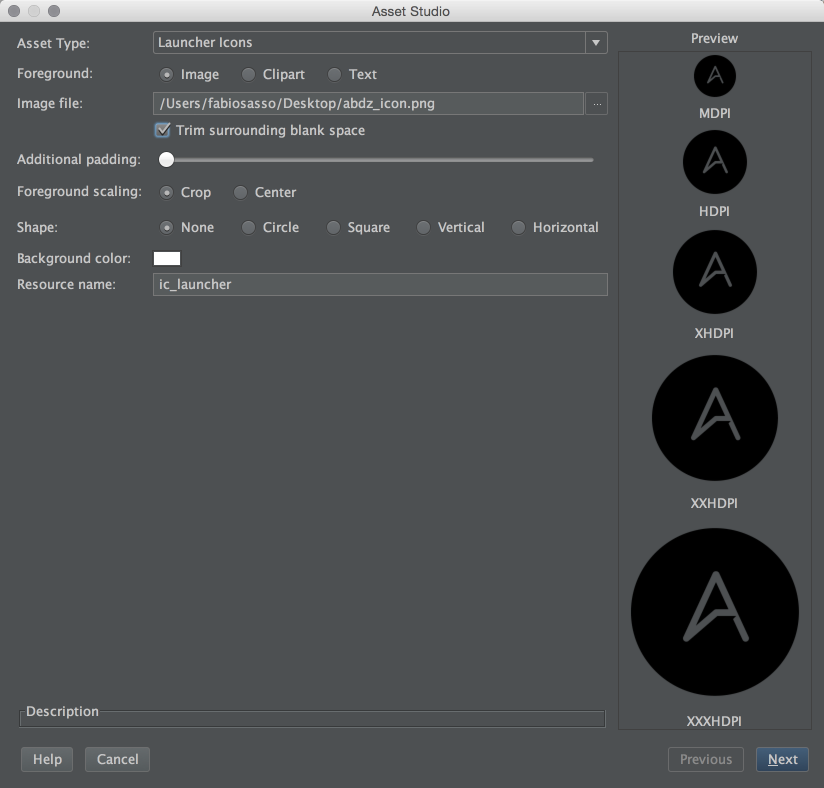The image size is (824, 788).
Task: Click the Help button
Action: [x=47, y=760]
